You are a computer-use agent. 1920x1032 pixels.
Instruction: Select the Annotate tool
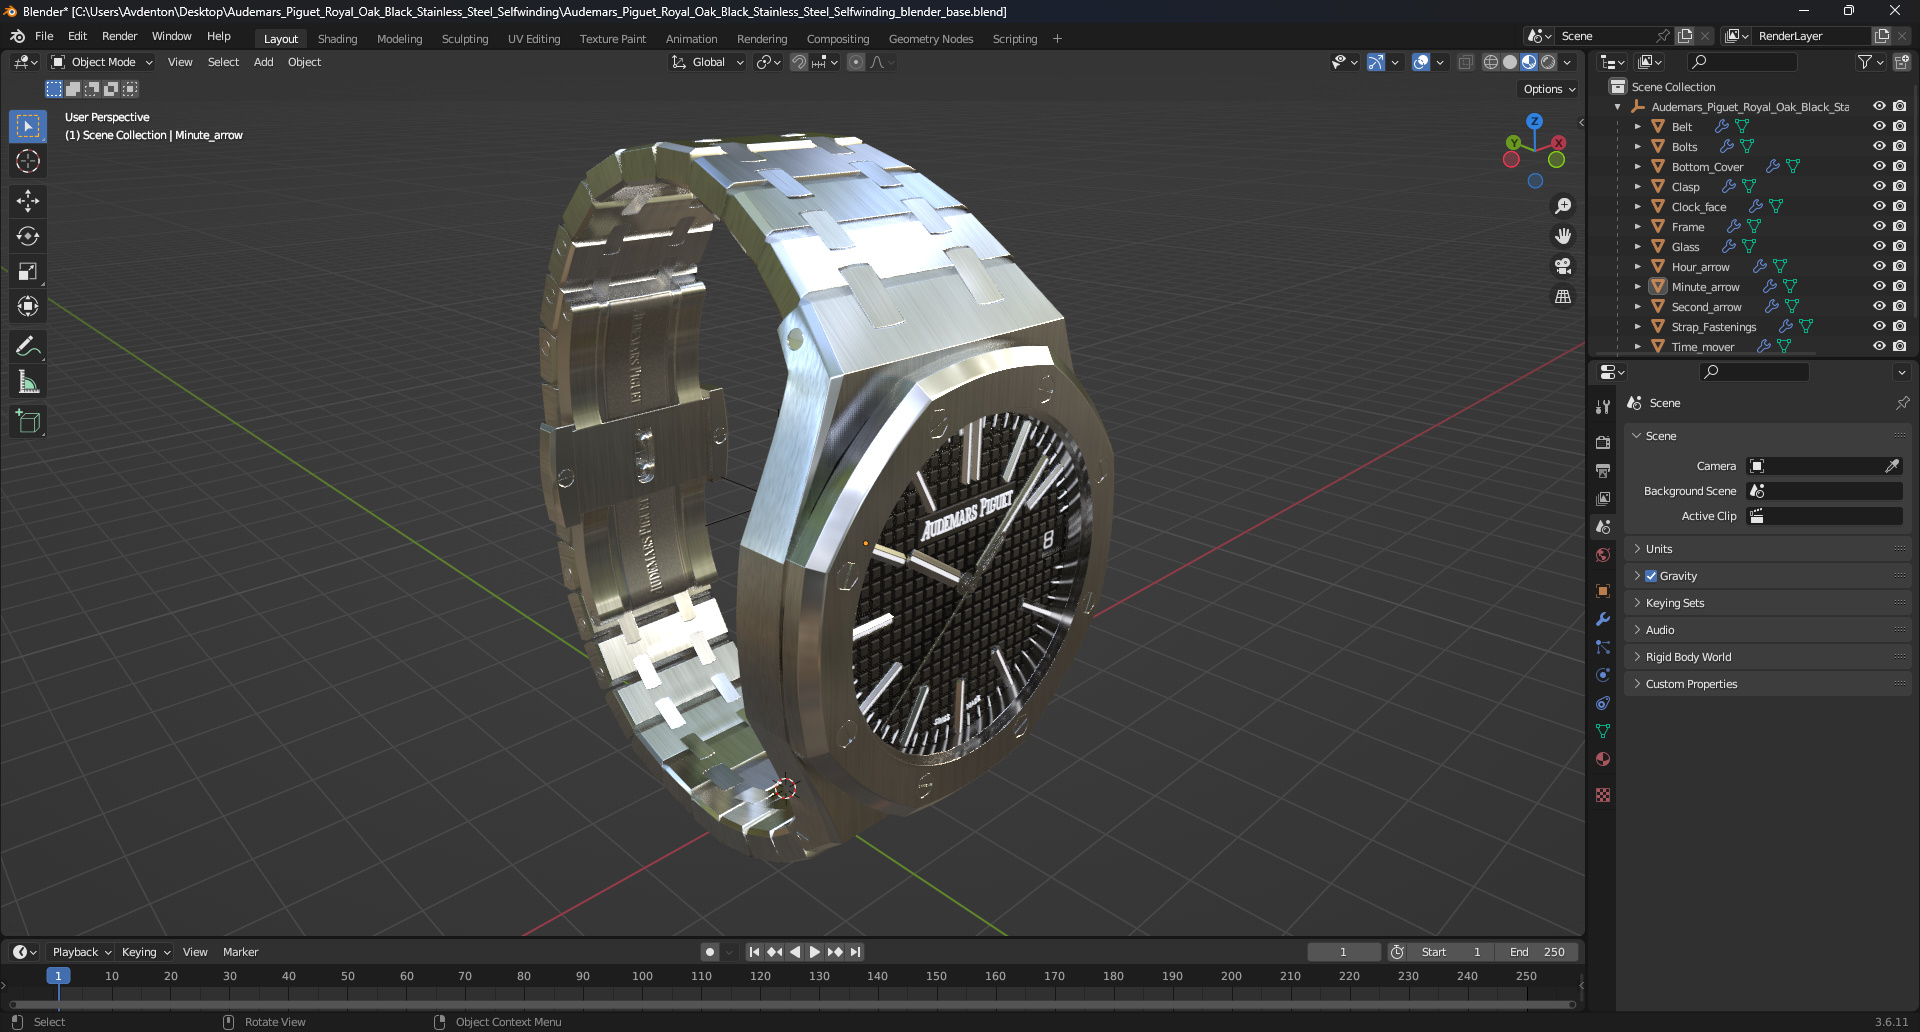(x=28, y=346)
